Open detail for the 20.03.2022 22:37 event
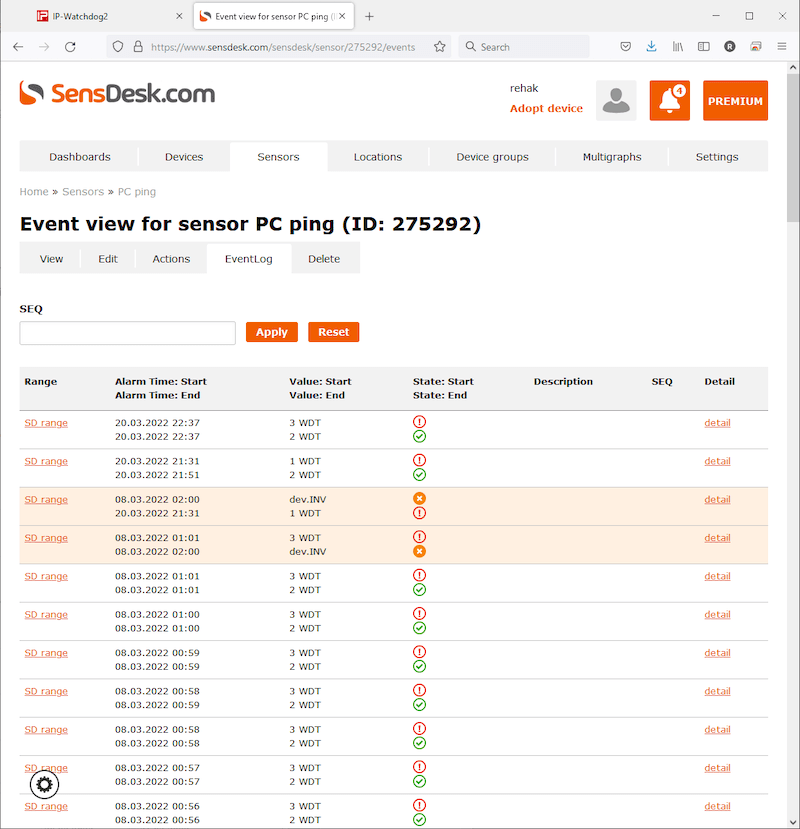The image size is (800, 829). point(717,423)
